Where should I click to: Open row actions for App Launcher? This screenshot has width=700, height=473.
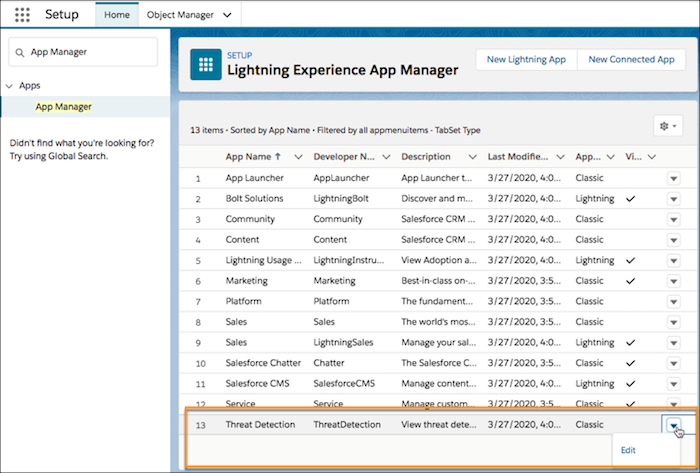click(x=674, y=178)
